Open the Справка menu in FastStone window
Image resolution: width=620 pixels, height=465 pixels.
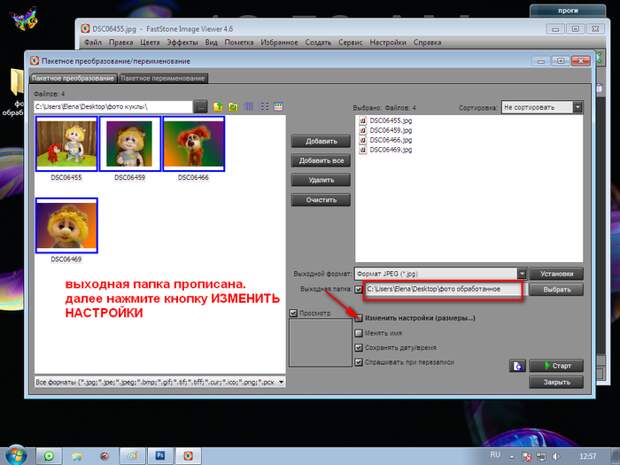(x=427, y=42)
